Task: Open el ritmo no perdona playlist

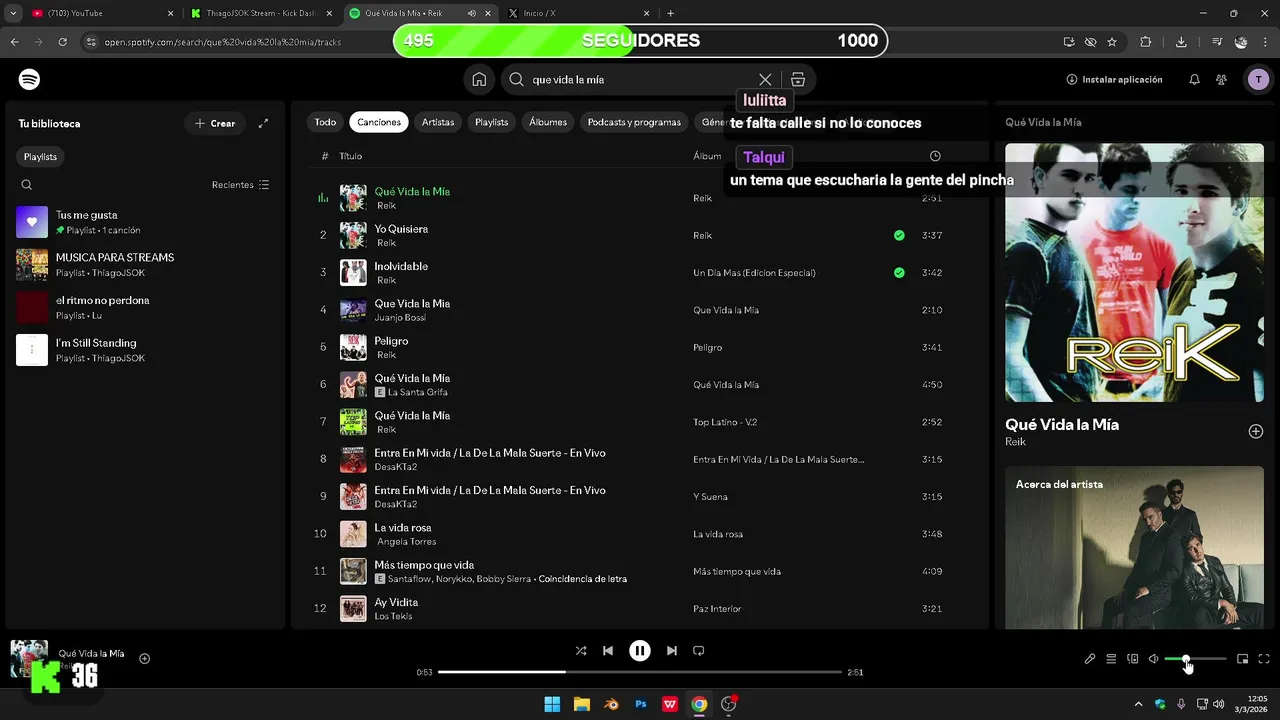Action: point(145,307)
